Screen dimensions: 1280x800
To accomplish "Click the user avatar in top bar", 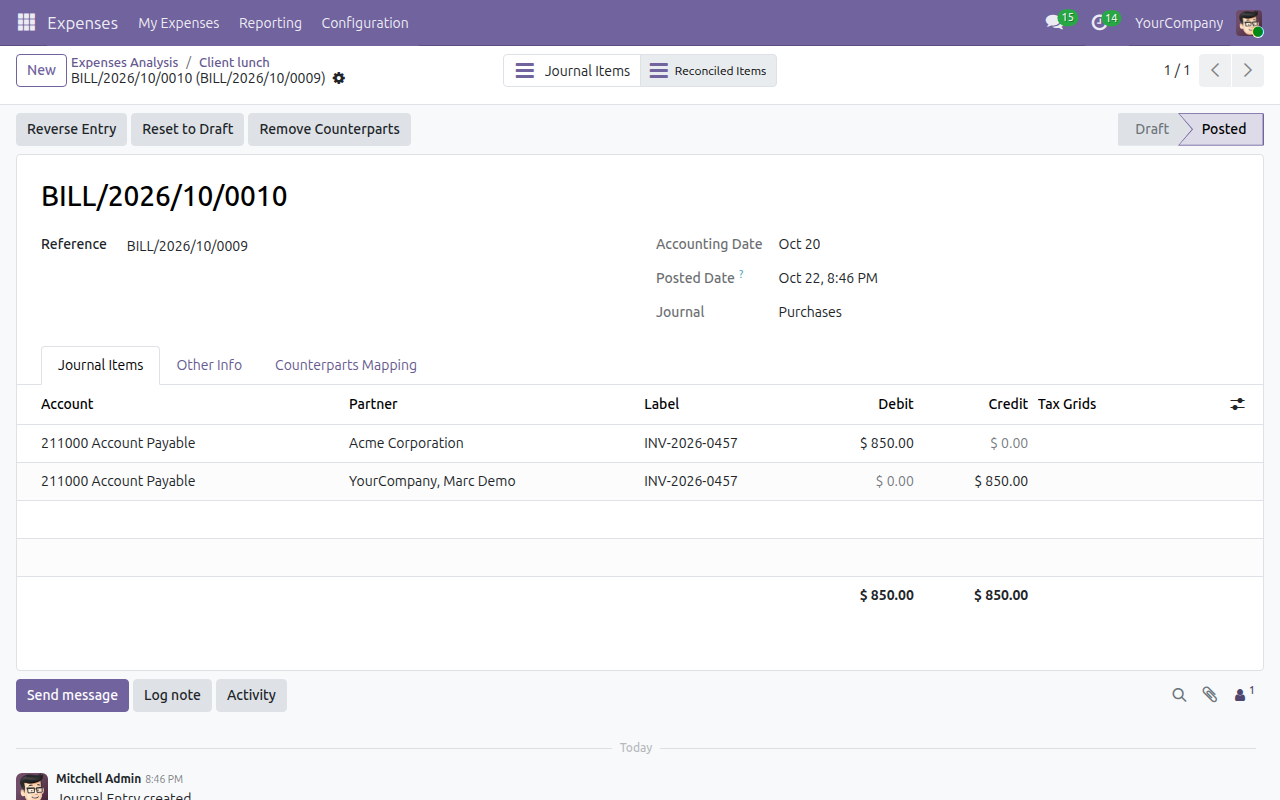I will tap(1249, 23).
